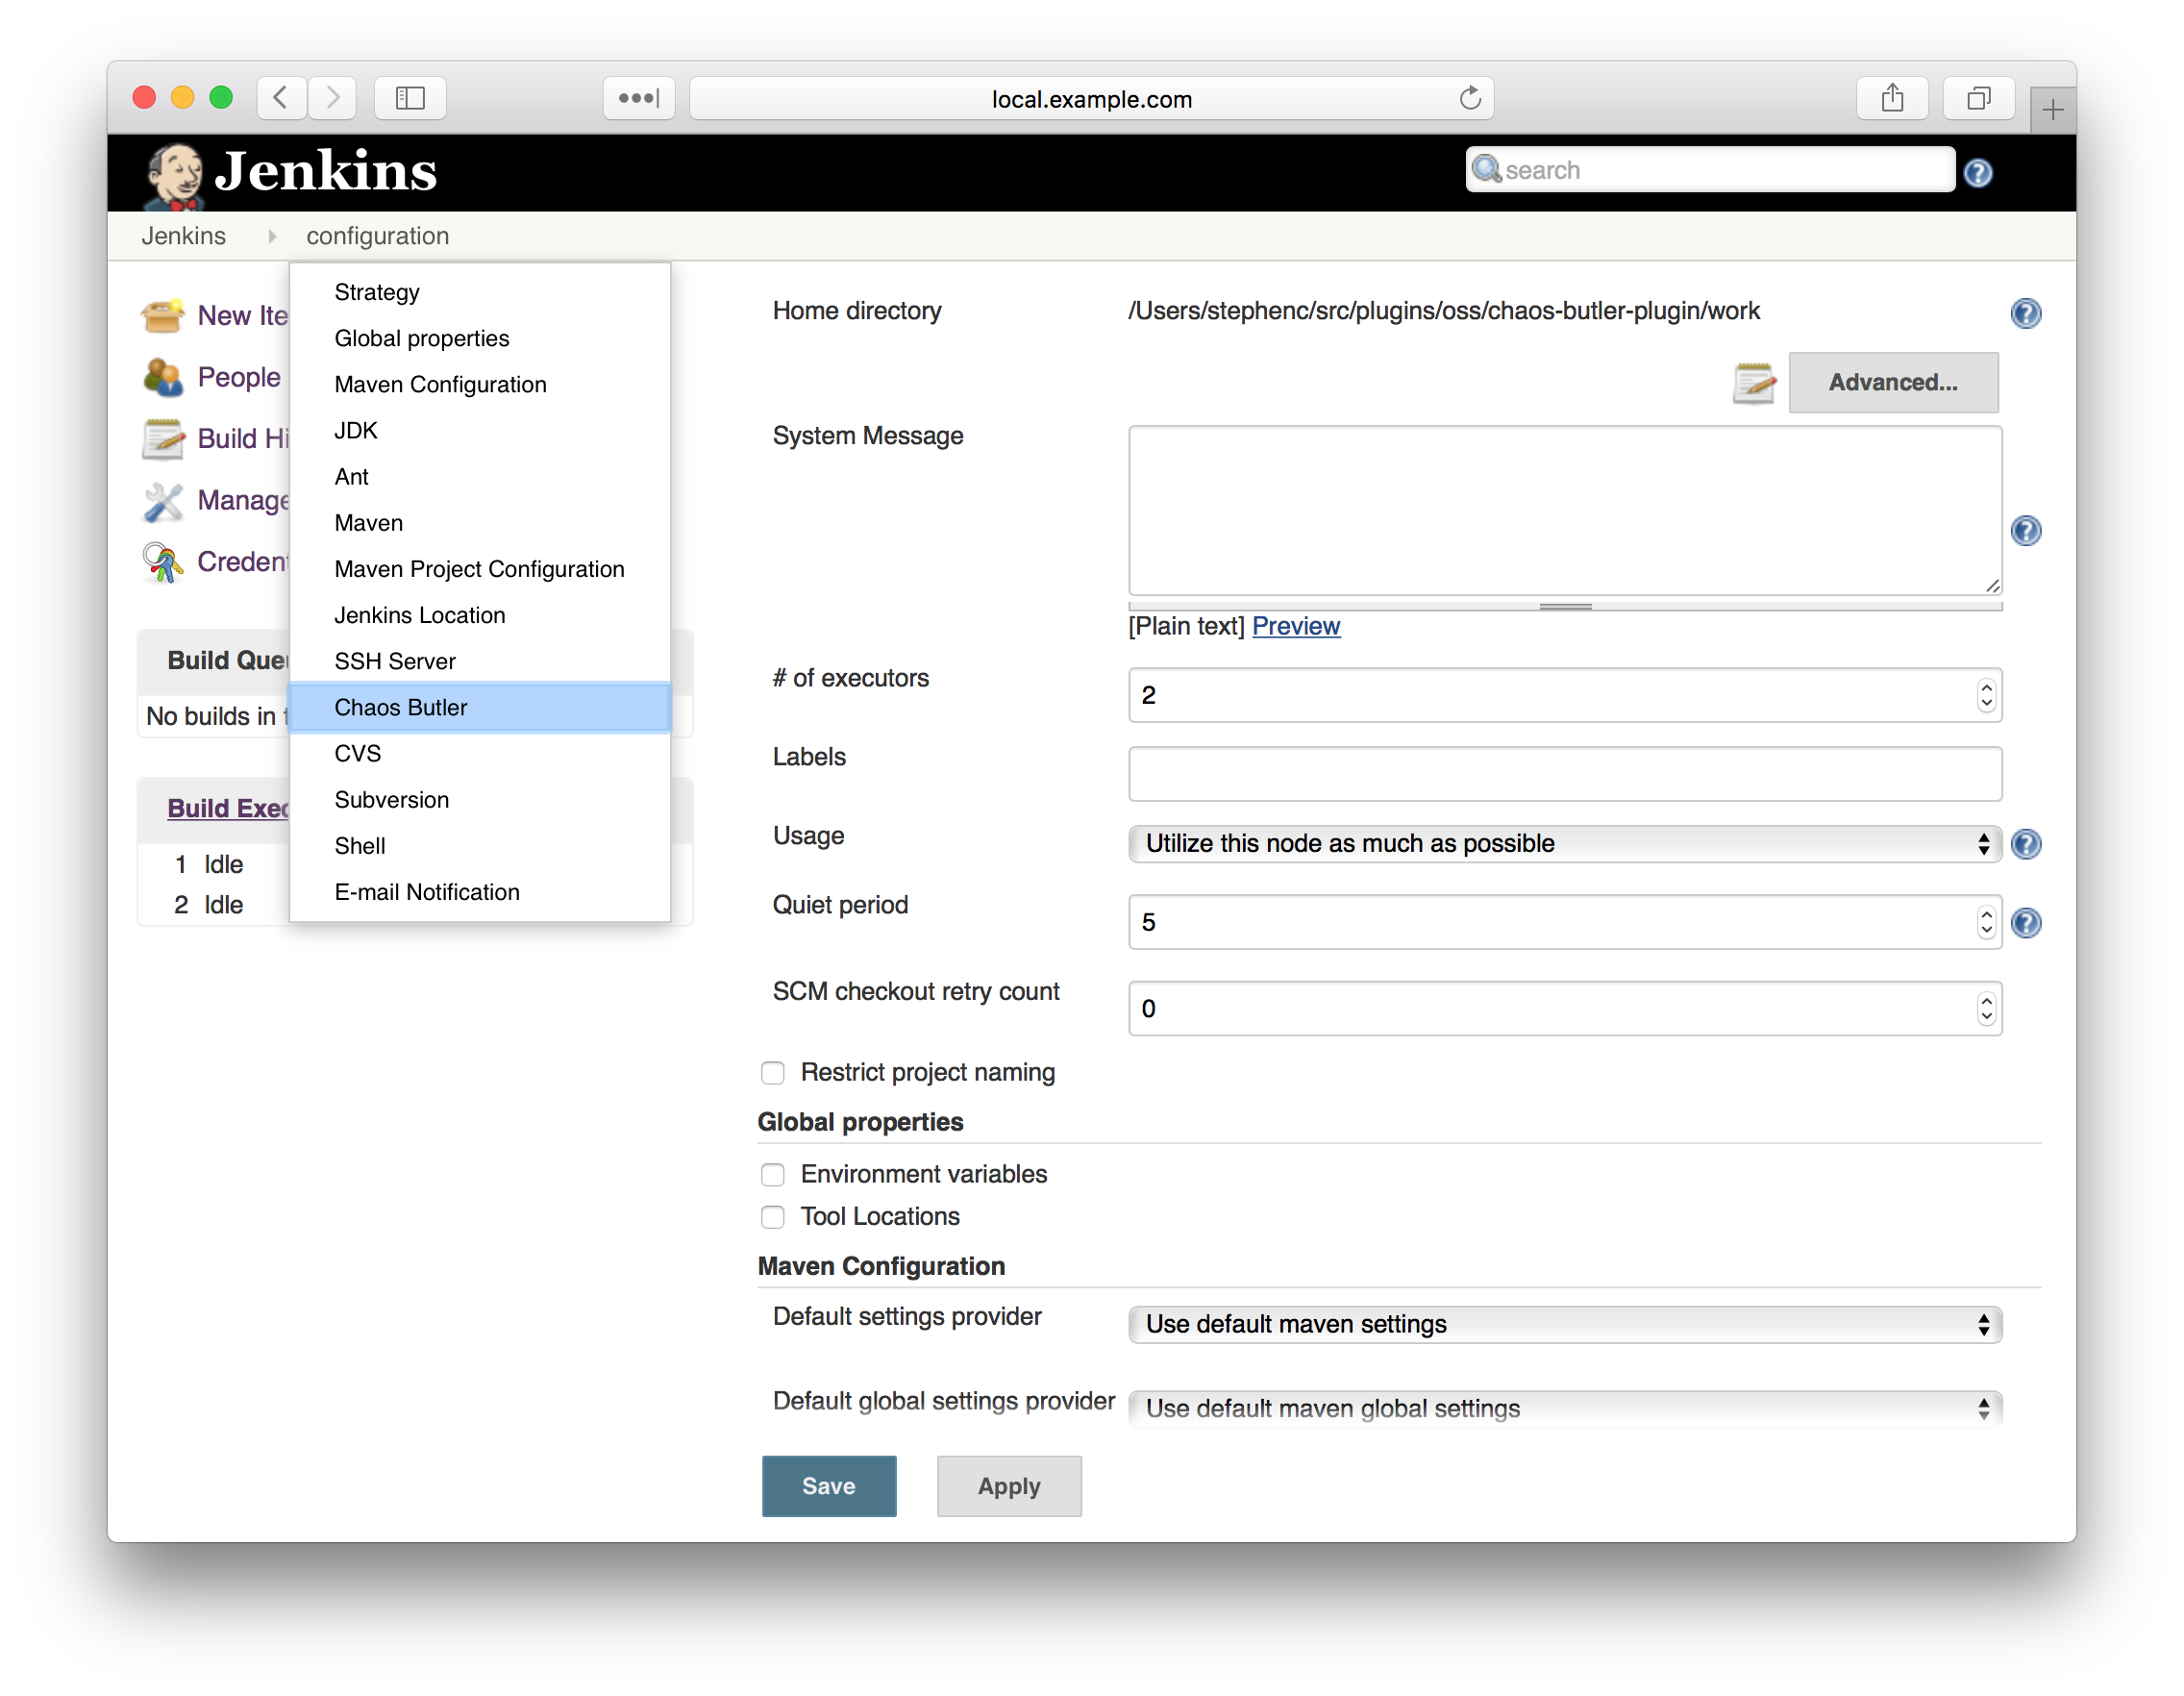
Task: Open the Preview link
Action: (1295, 626)
